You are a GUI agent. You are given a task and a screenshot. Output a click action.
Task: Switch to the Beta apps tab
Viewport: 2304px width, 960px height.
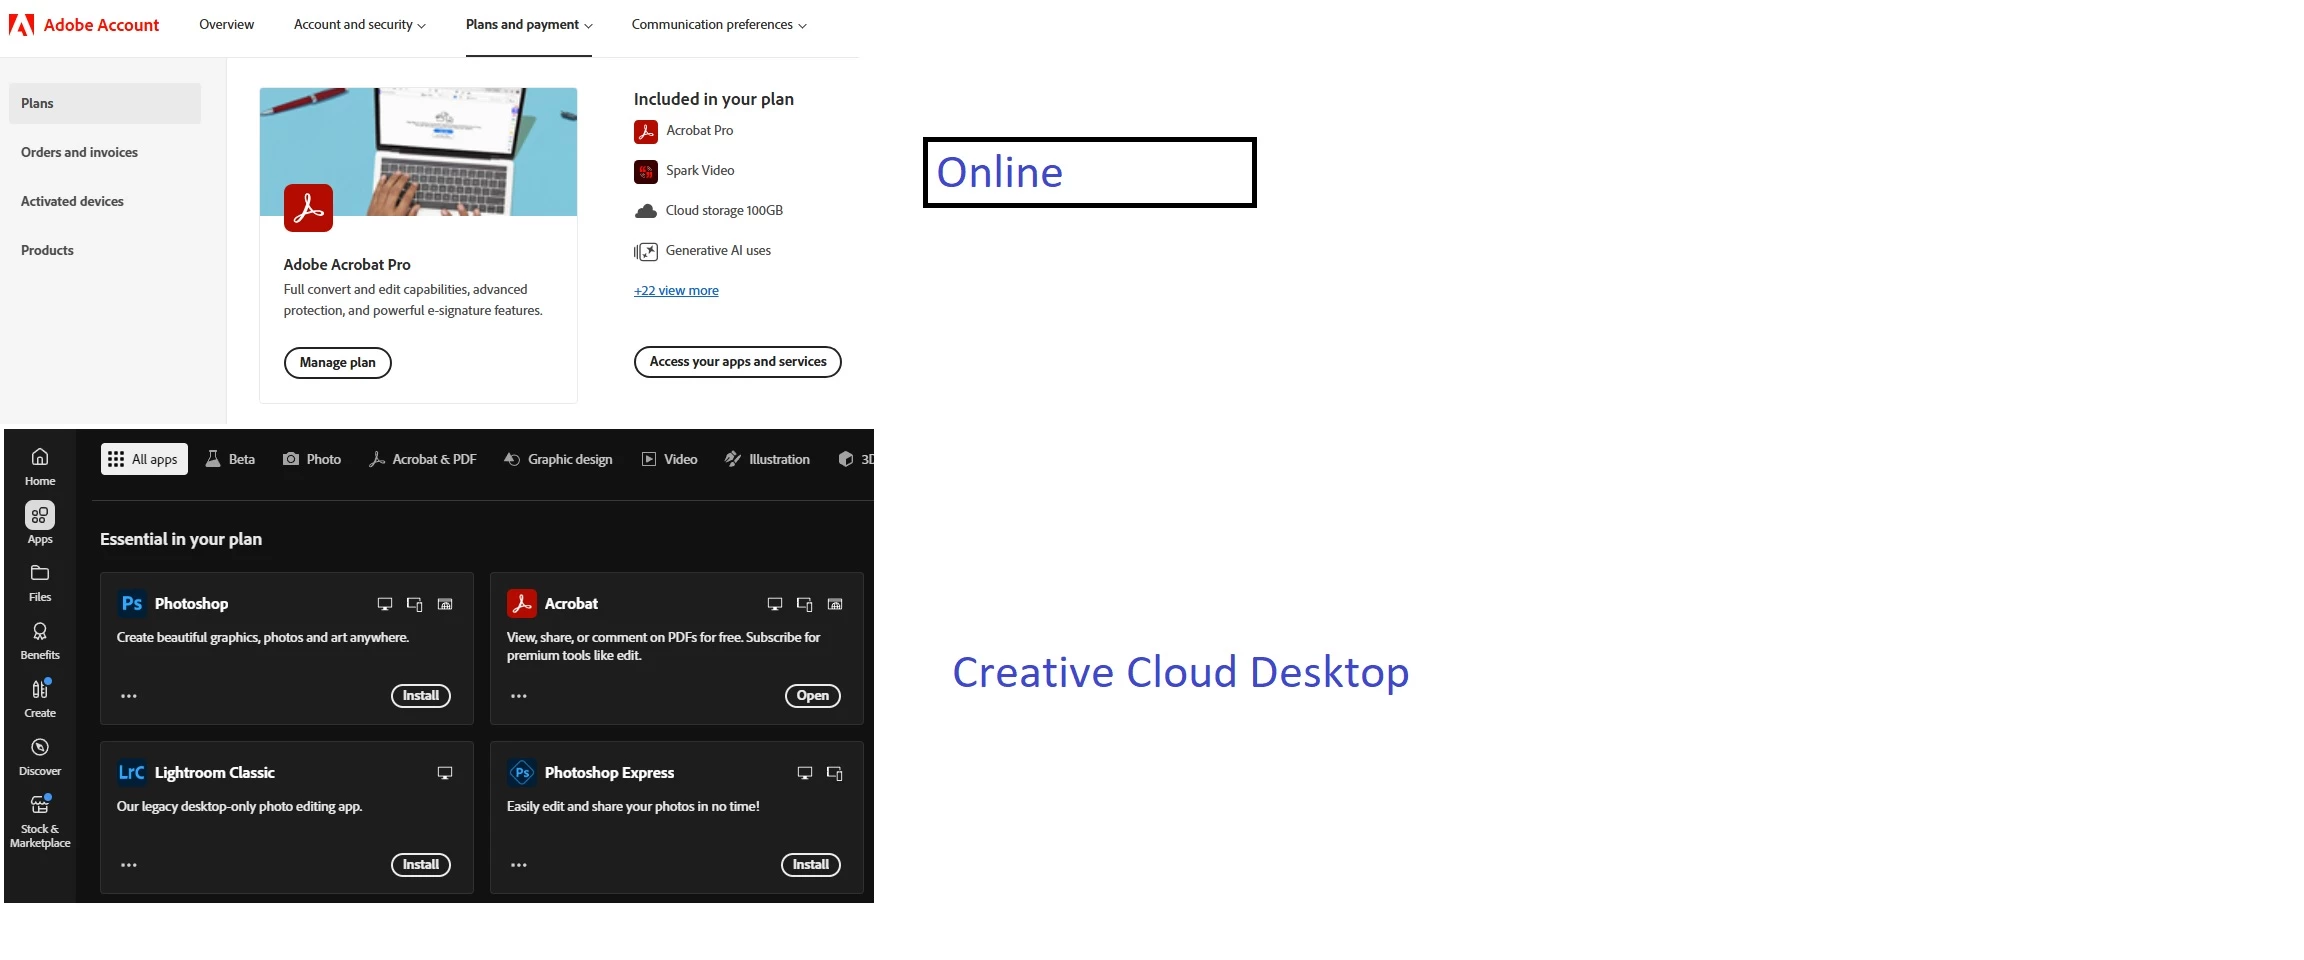230,459
